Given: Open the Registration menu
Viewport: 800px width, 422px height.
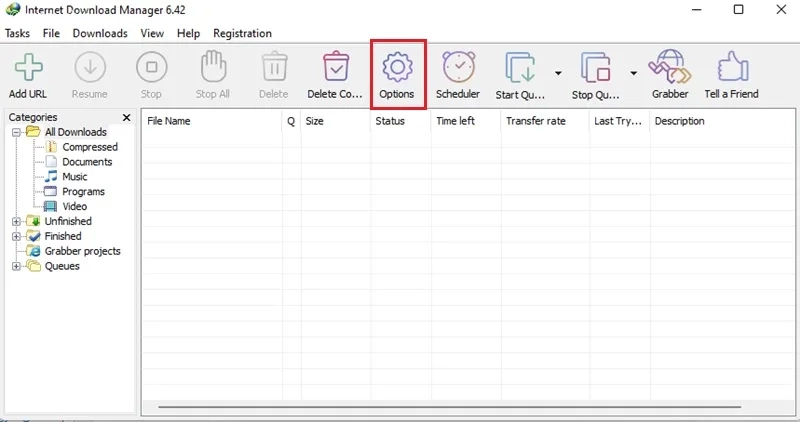Looking at the screenshot, I should tap(242, 33).
